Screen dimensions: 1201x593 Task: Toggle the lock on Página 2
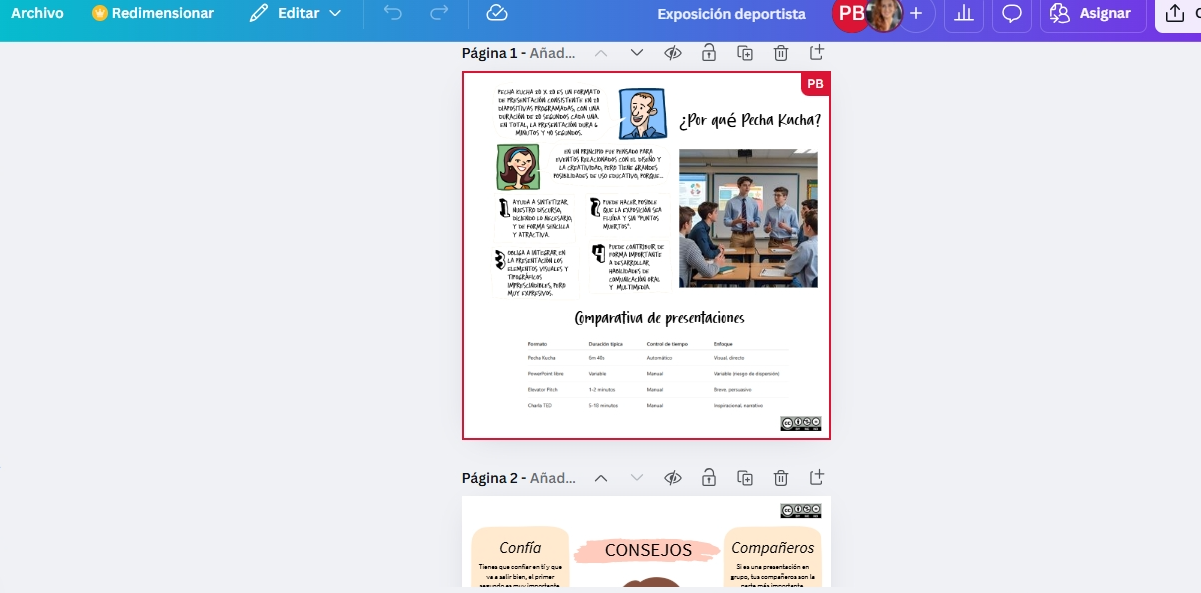point(709,477)
